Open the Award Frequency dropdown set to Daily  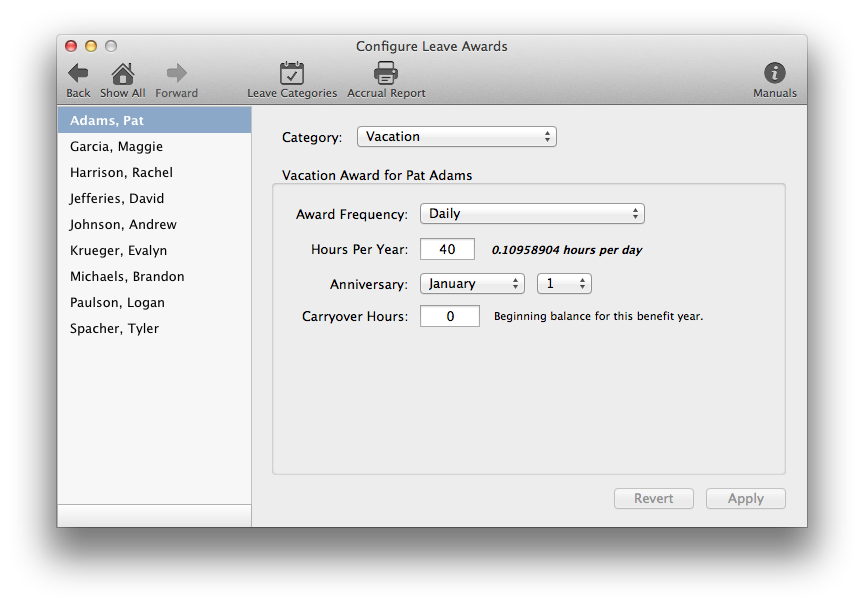[532, 214]
